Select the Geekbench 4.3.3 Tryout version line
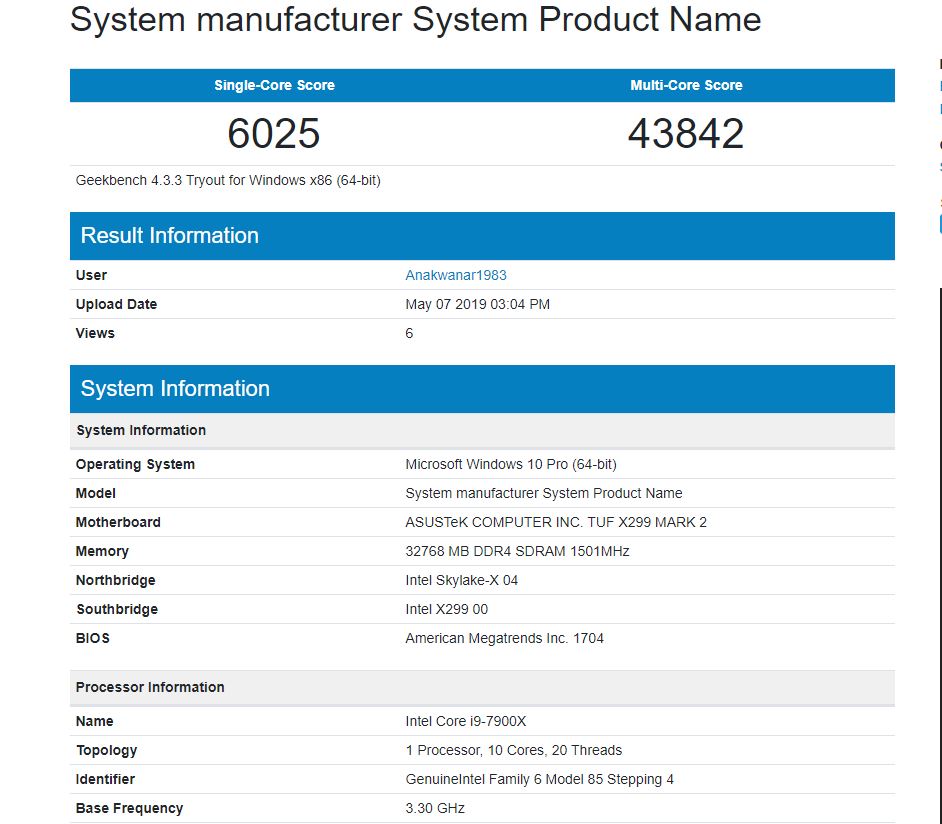The height and width of the screenshot is (824, 942). click(x=228, y=180)
